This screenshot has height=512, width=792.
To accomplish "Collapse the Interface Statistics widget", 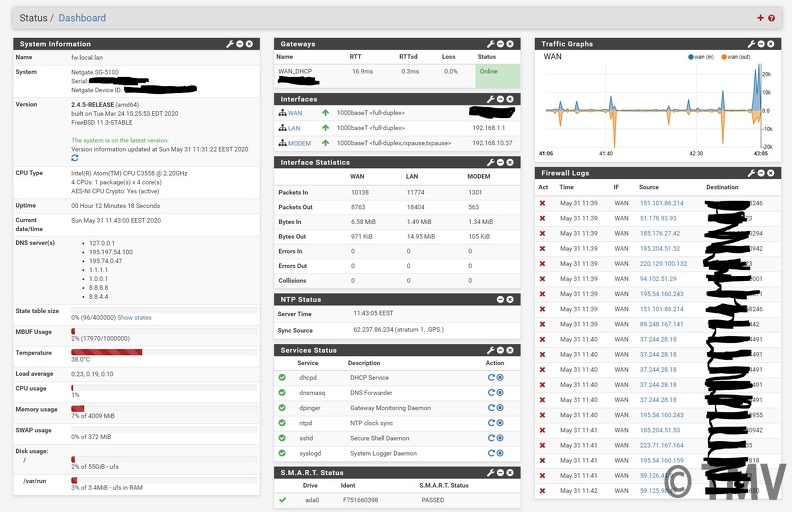I will point(500,162).
